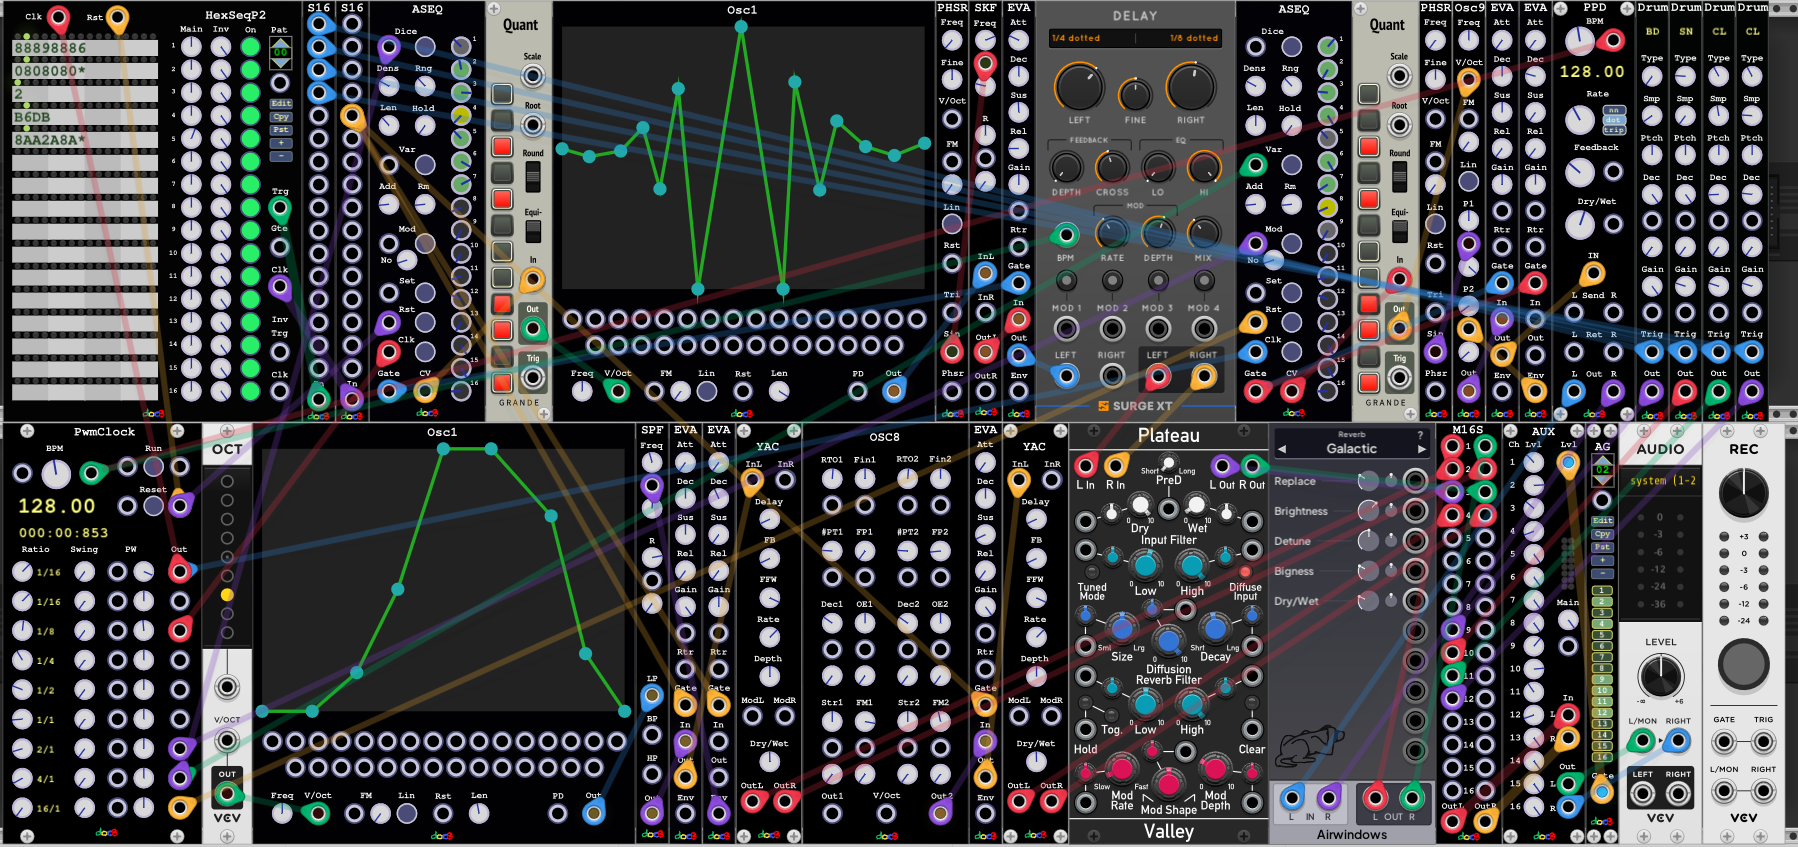The image size is (1798, 847).
Task: Adjust the LEVEL knob on AUDIO module
Action: click(1661, 676)
